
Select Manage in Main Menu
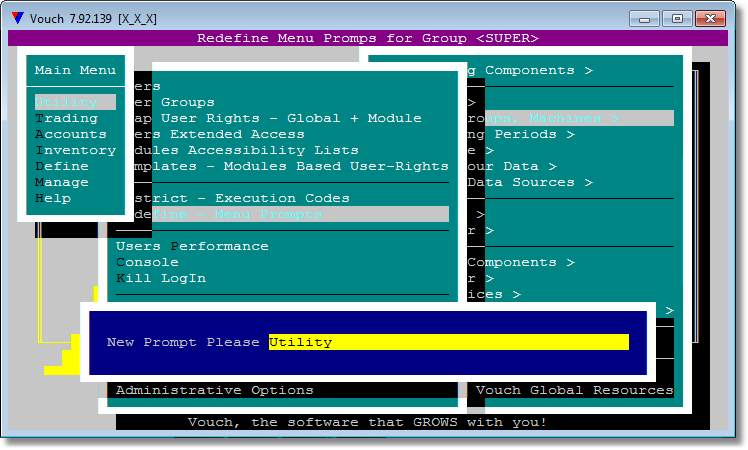pos(62,182)
